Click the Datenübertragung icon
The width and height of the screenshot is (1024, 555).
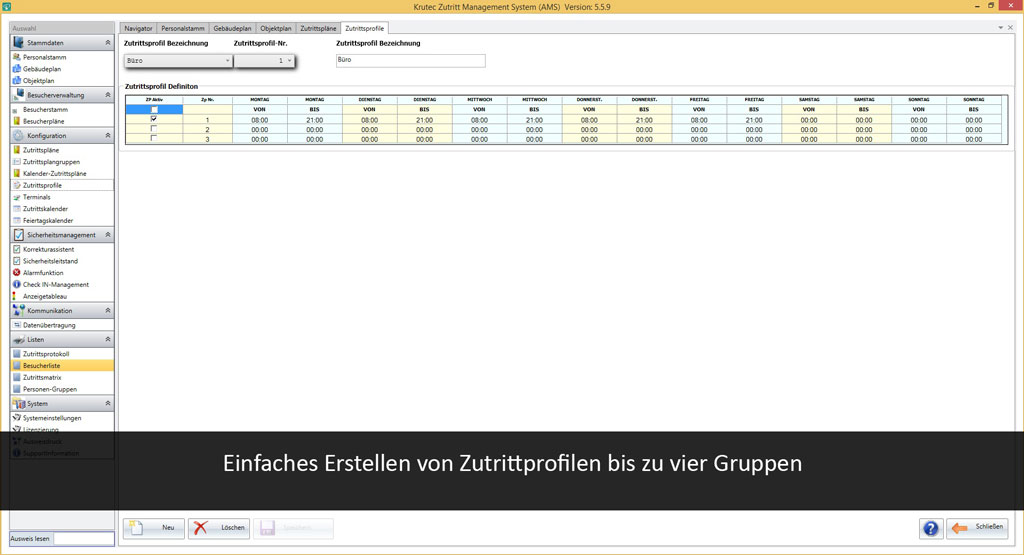(17, 325)
